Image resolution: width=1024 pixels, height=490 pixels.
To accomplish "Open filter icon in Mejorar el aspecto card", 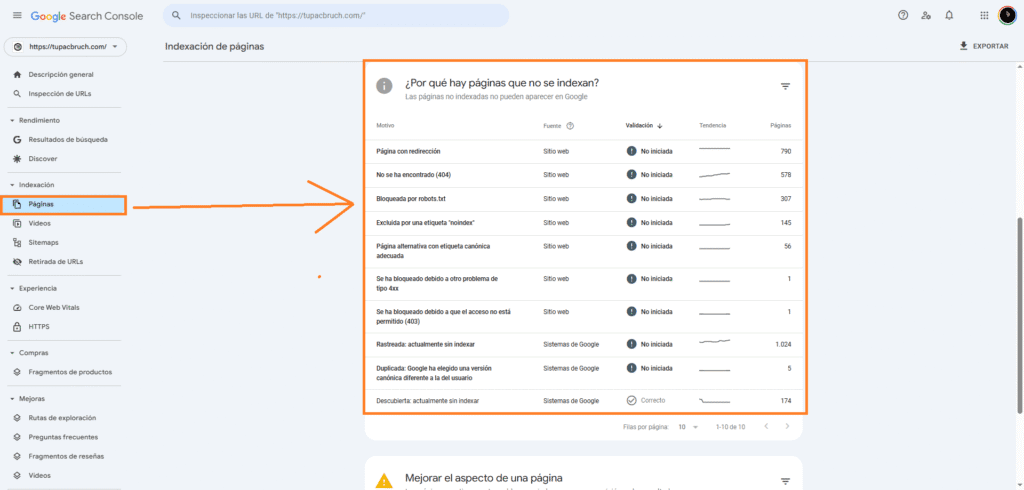I will click(x=786, y=482).
